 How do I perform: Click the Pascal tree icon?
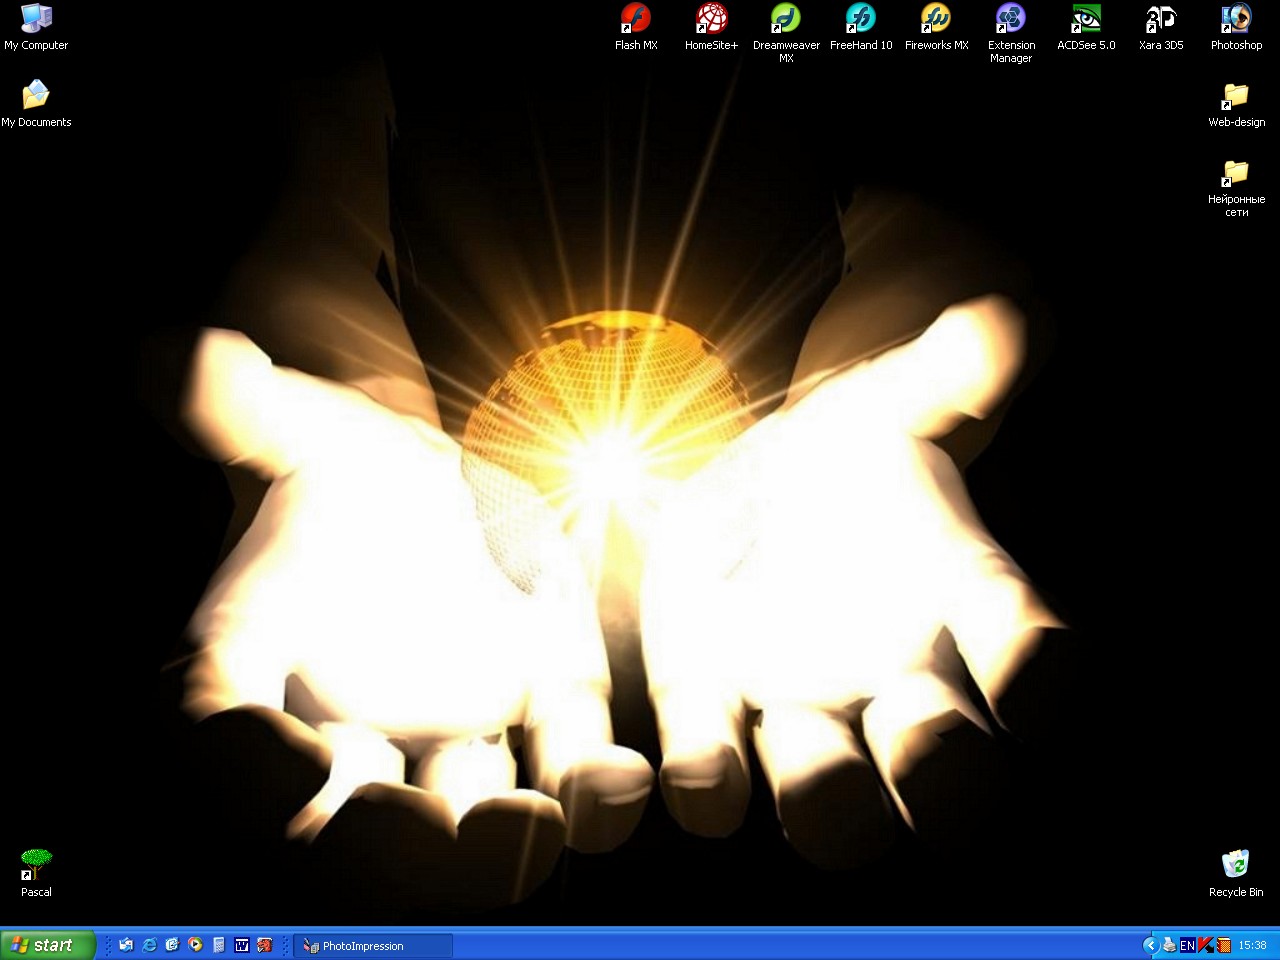point(36,865)
